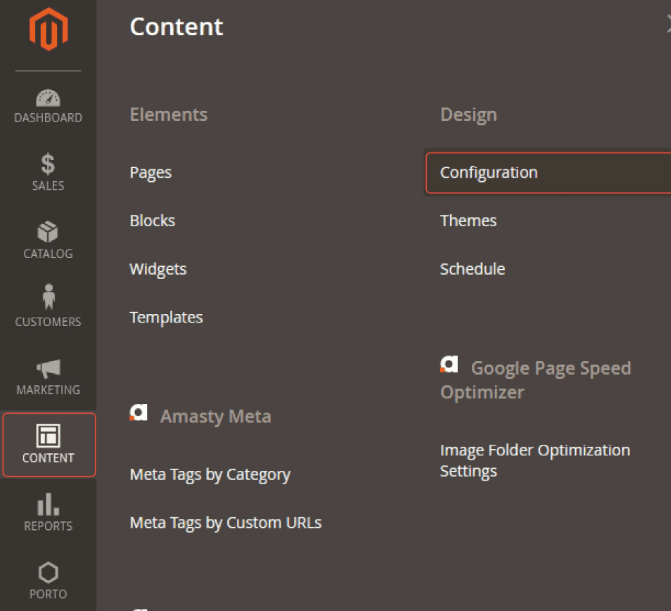
Task: Open the Sales sidebar menu
Action: pos(48,172)
